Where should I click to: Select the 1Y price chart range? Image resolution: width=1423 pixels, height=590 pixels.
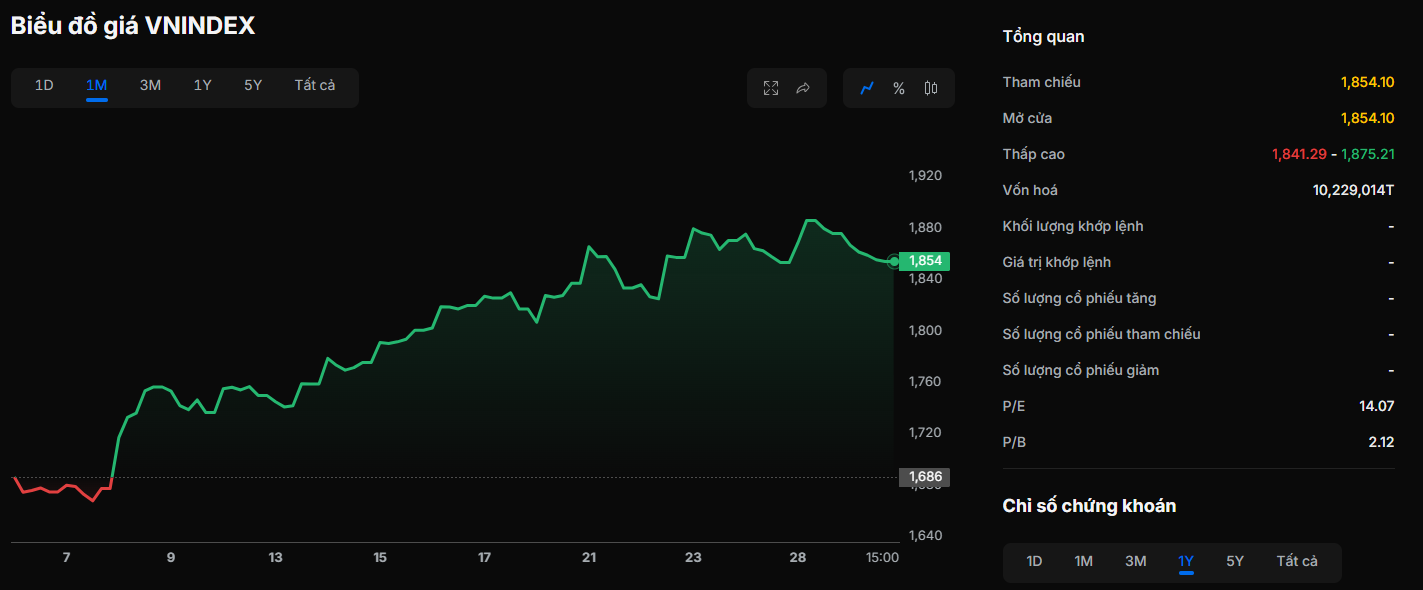(x=203, y=86)
